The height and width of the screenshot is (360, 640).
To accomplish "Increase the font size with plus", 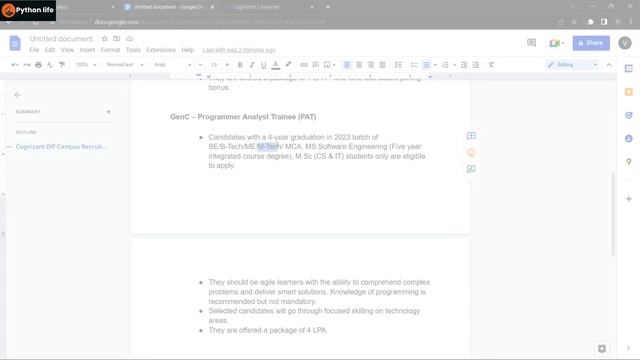I will 227,65.
